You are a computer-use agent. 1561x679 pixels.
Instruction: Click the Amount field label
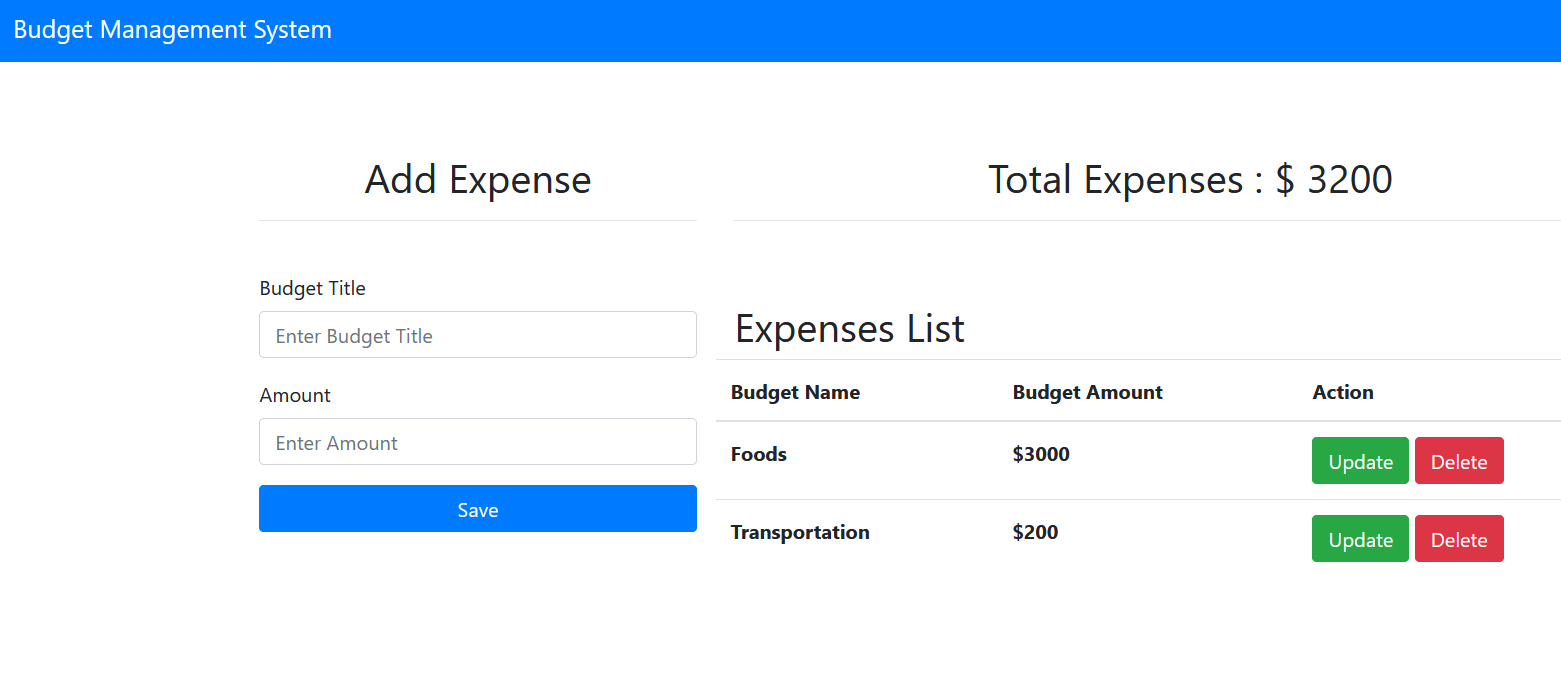[x=295, y=395]
